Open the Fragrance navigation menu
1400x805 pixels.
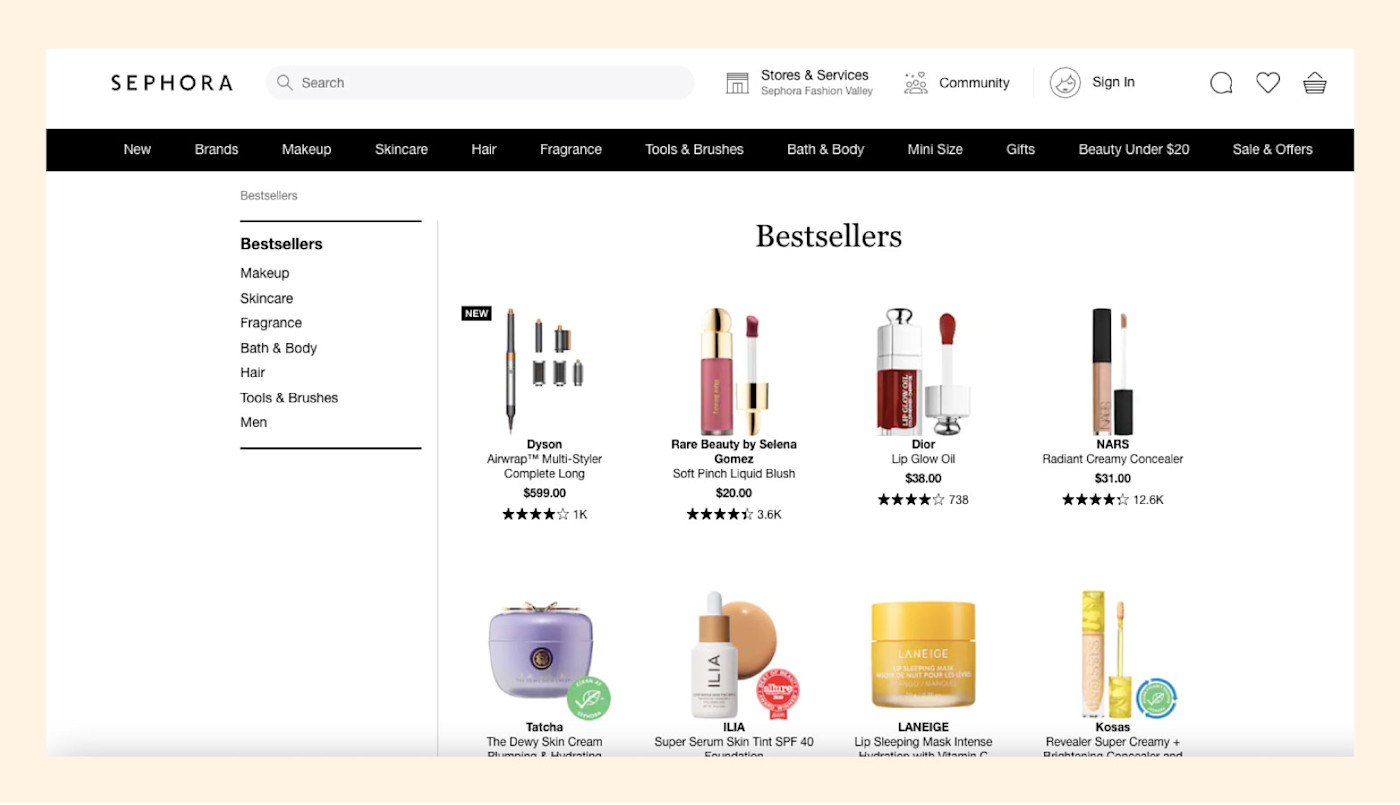coord(571,149)
